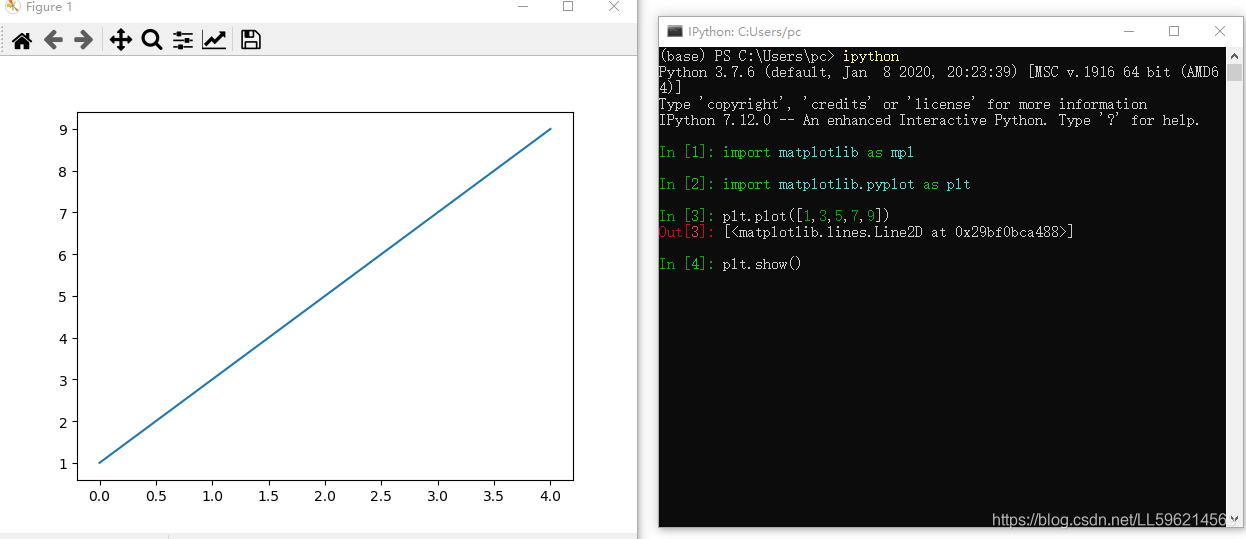This screenshot has width=1246, height=539.
Task: Click the Figure 1 window app icon
Action: tap(12, 7)
